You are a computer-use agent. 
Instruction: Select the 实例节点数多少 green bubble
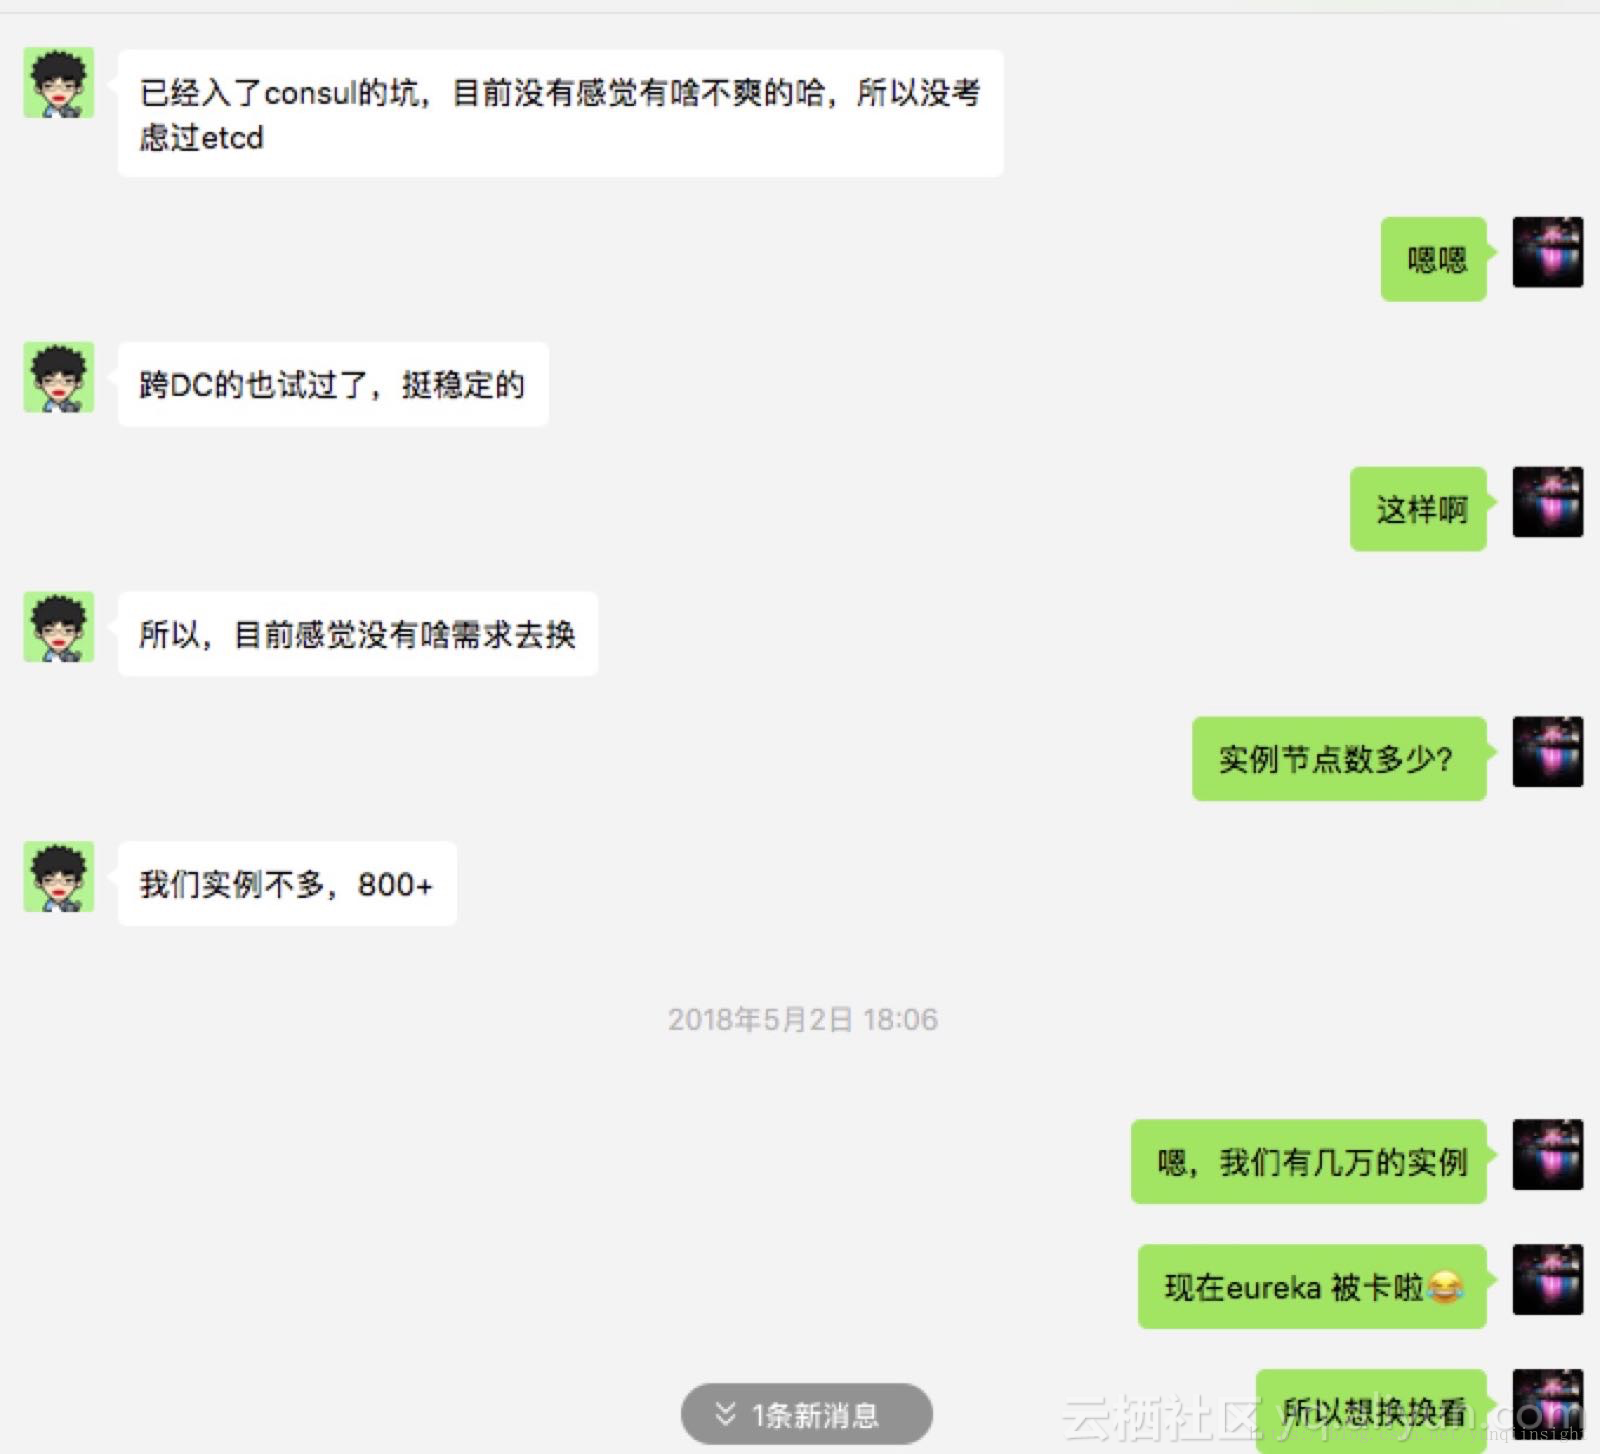click(x=1339, y=759)
